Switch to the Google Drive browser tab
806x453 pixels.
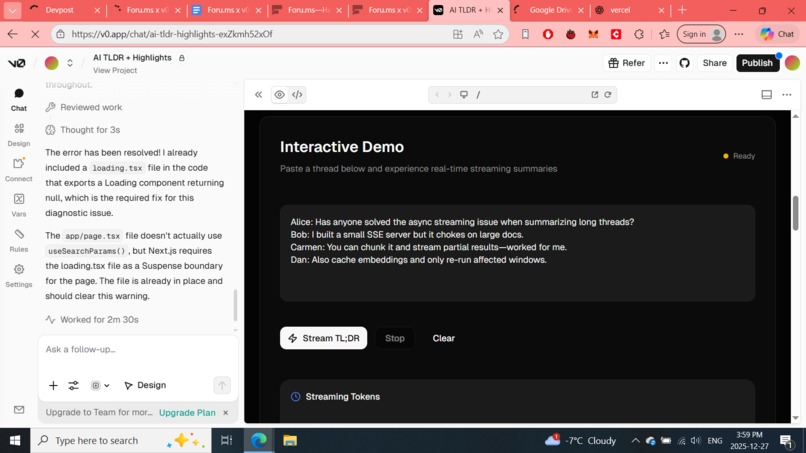click(549, 10)
